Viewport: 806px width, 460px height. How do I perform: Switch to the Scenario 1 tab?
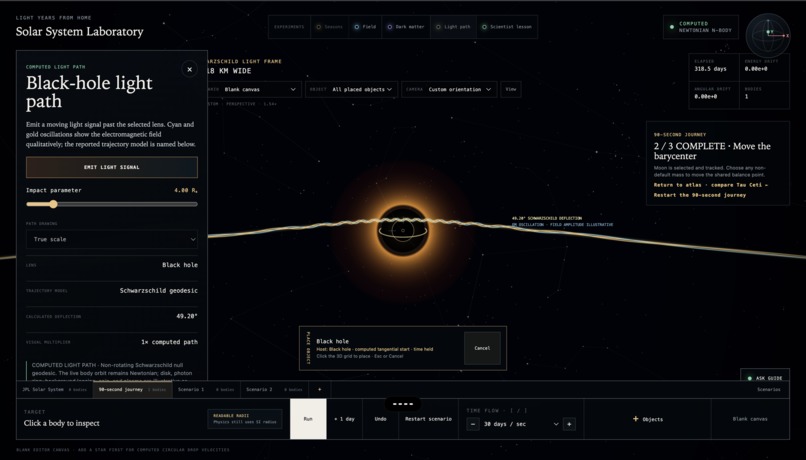point(206,390)
